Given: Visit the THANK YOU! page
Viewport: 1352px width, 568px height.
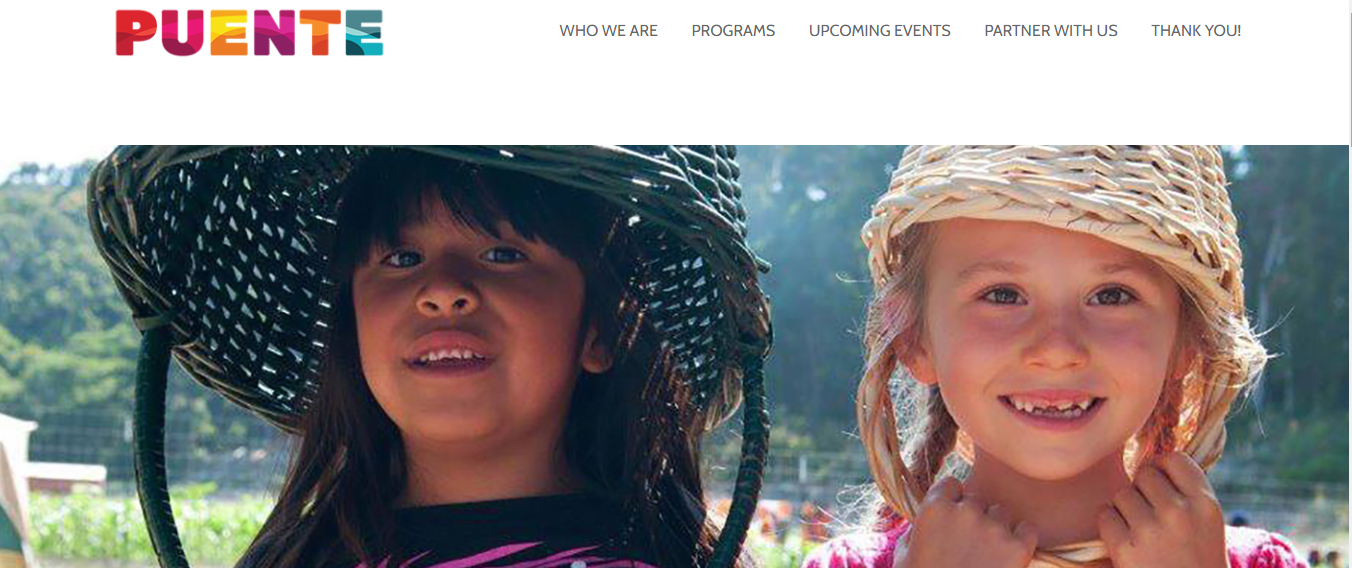Looking at the screenshot, I should click(1196, 31).
